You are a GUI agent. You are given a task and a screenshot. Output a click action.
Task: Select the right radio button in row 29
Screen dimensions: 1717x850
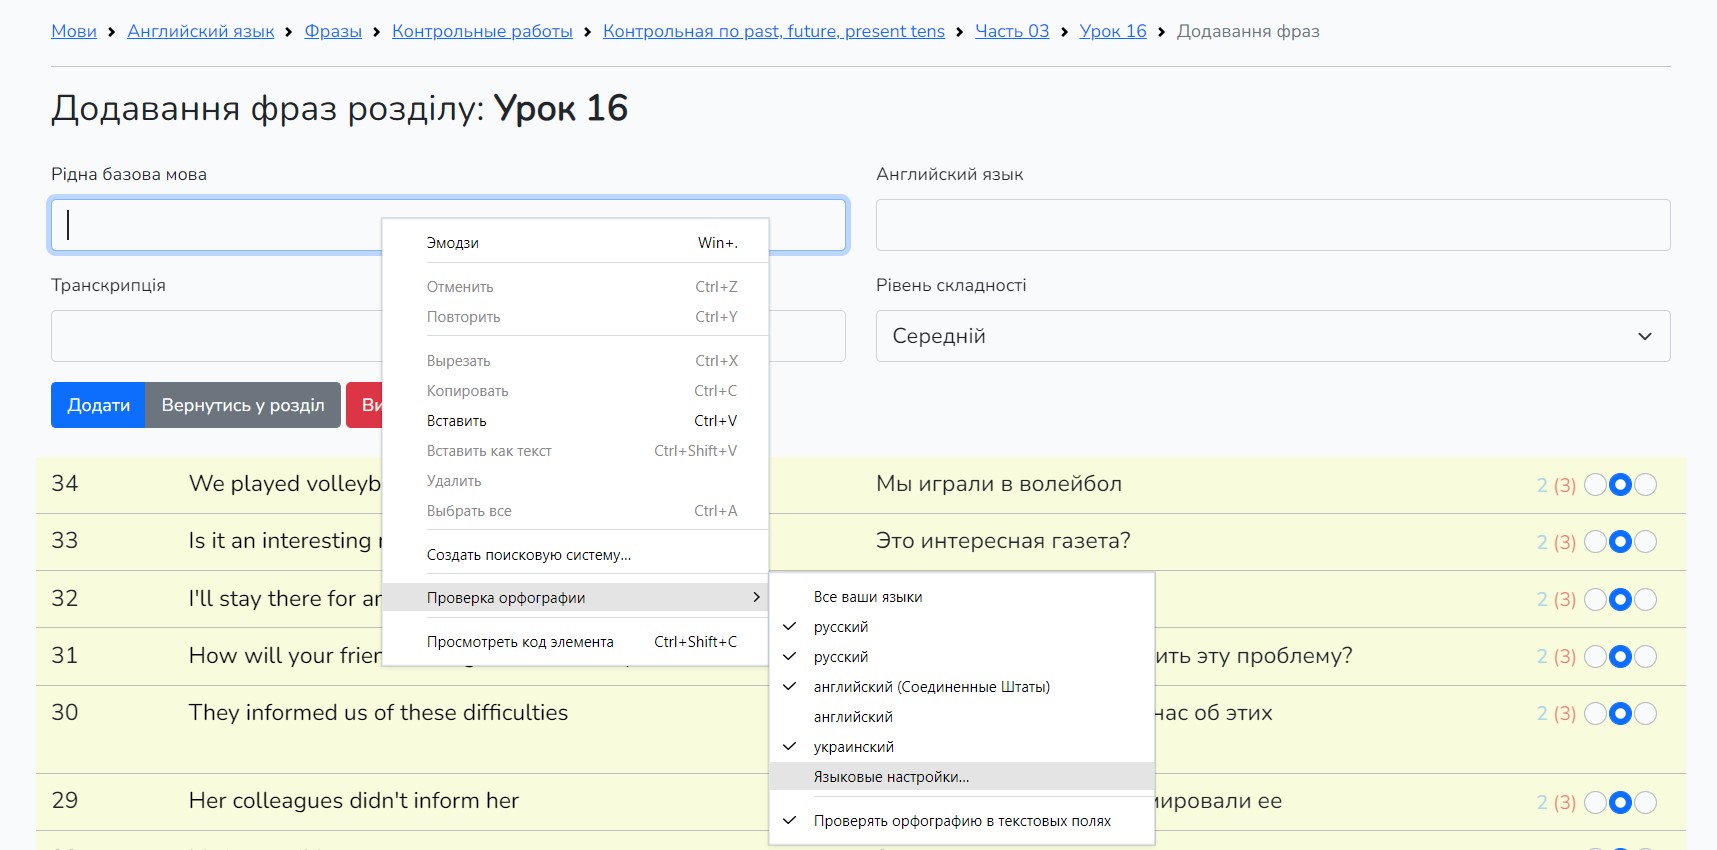click(x=1645, y=802)
